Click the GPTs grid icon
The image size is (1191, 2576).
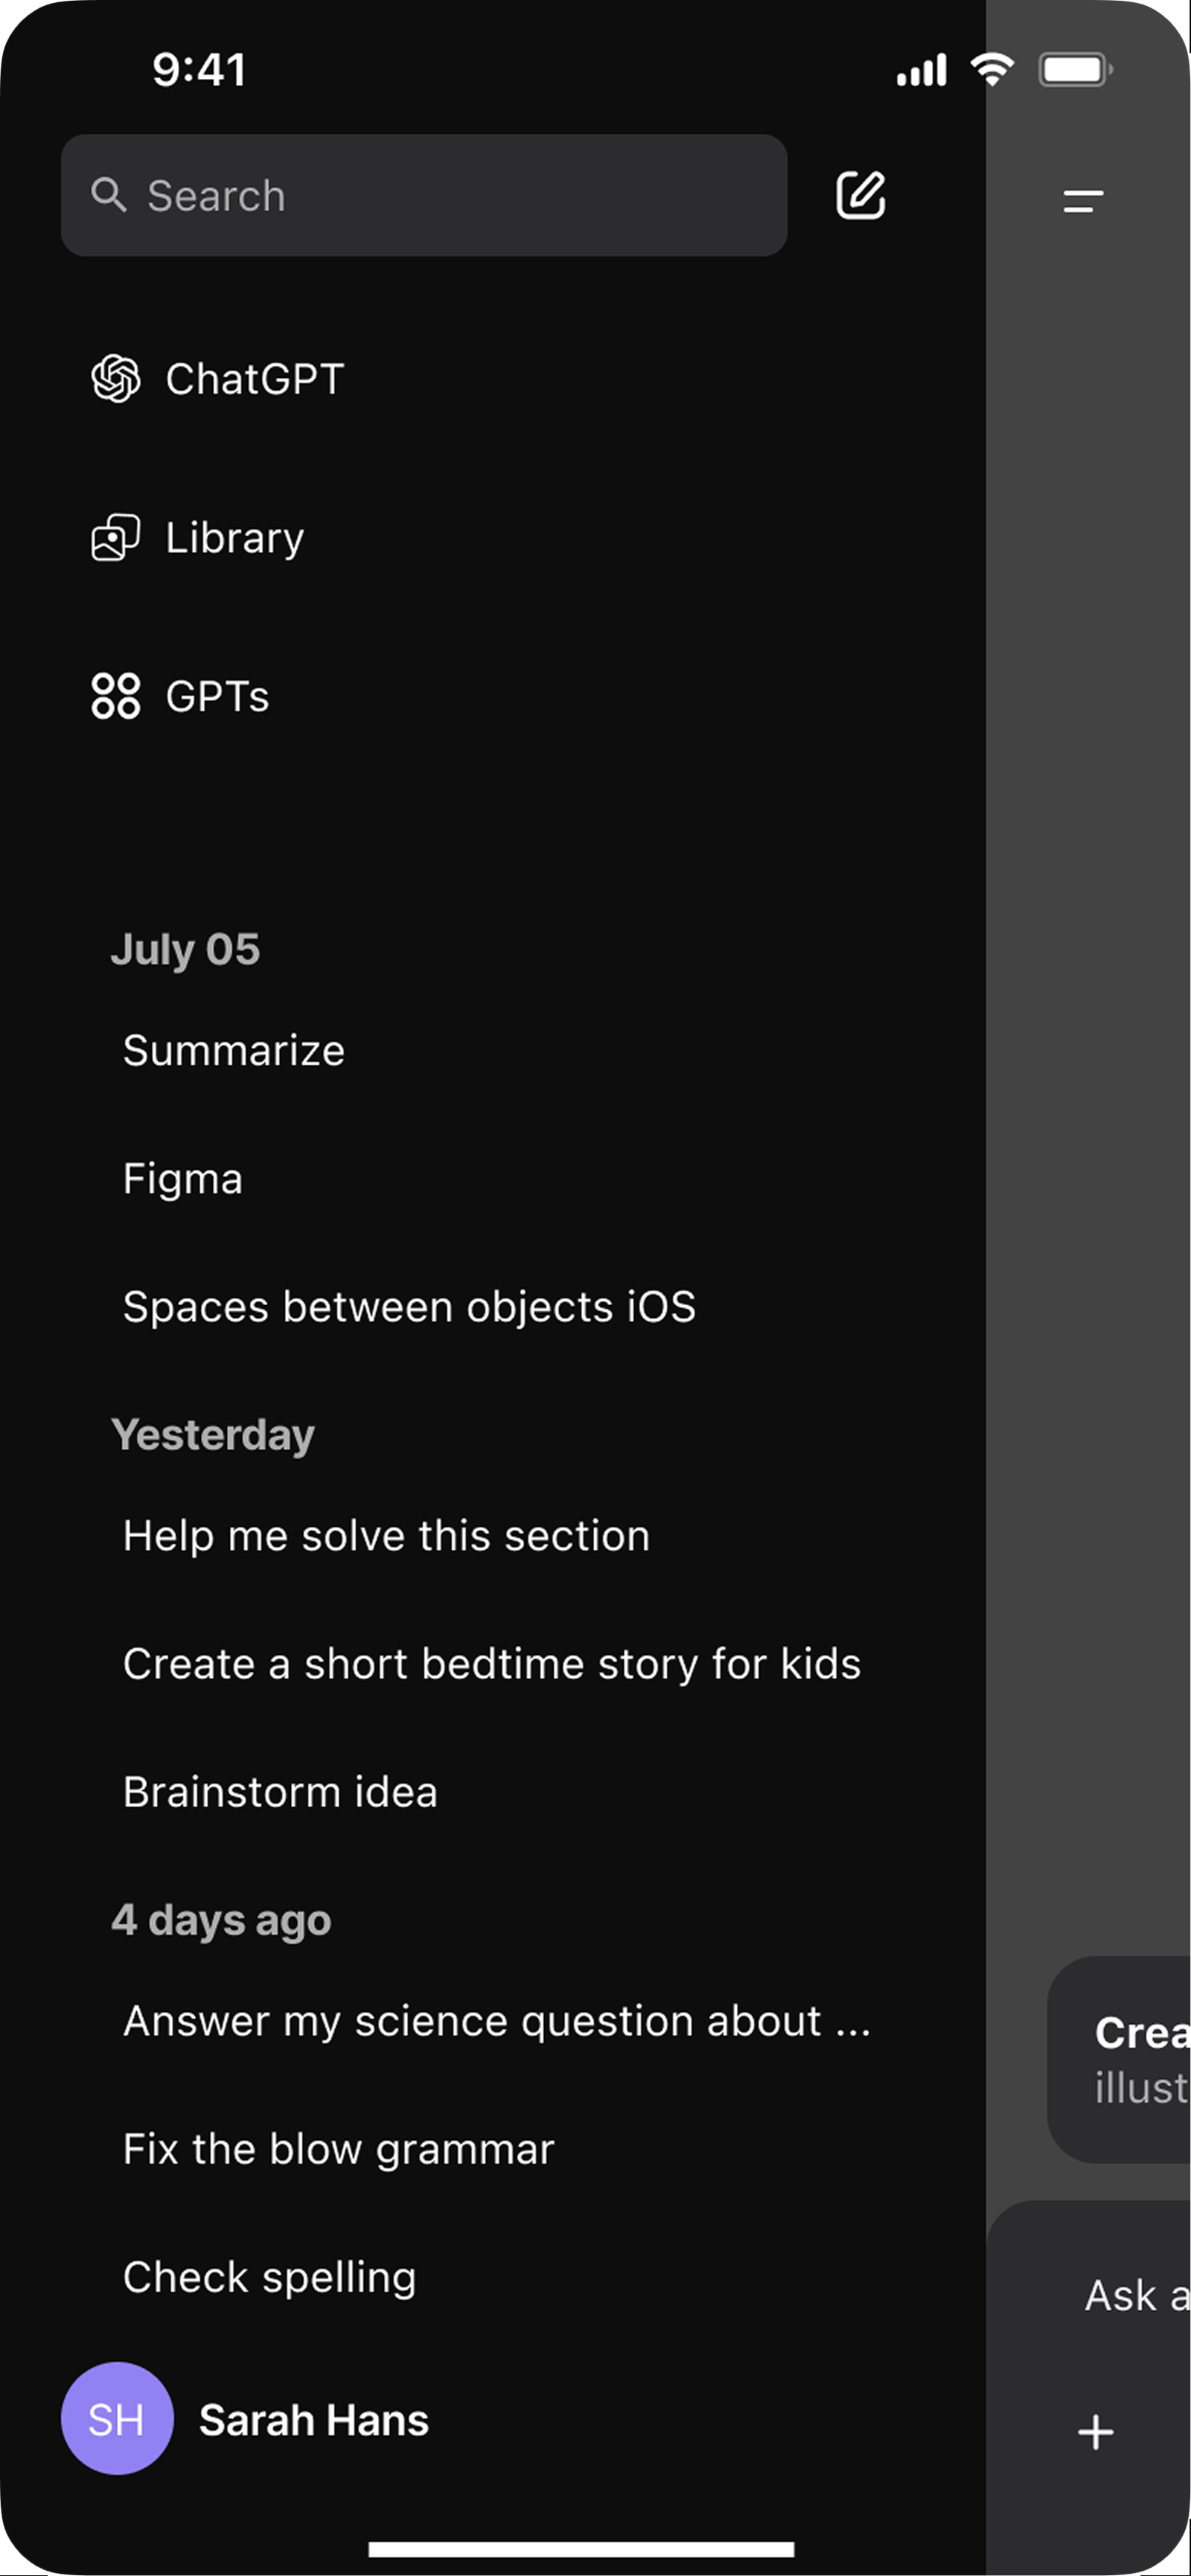(x=116, y=696)
